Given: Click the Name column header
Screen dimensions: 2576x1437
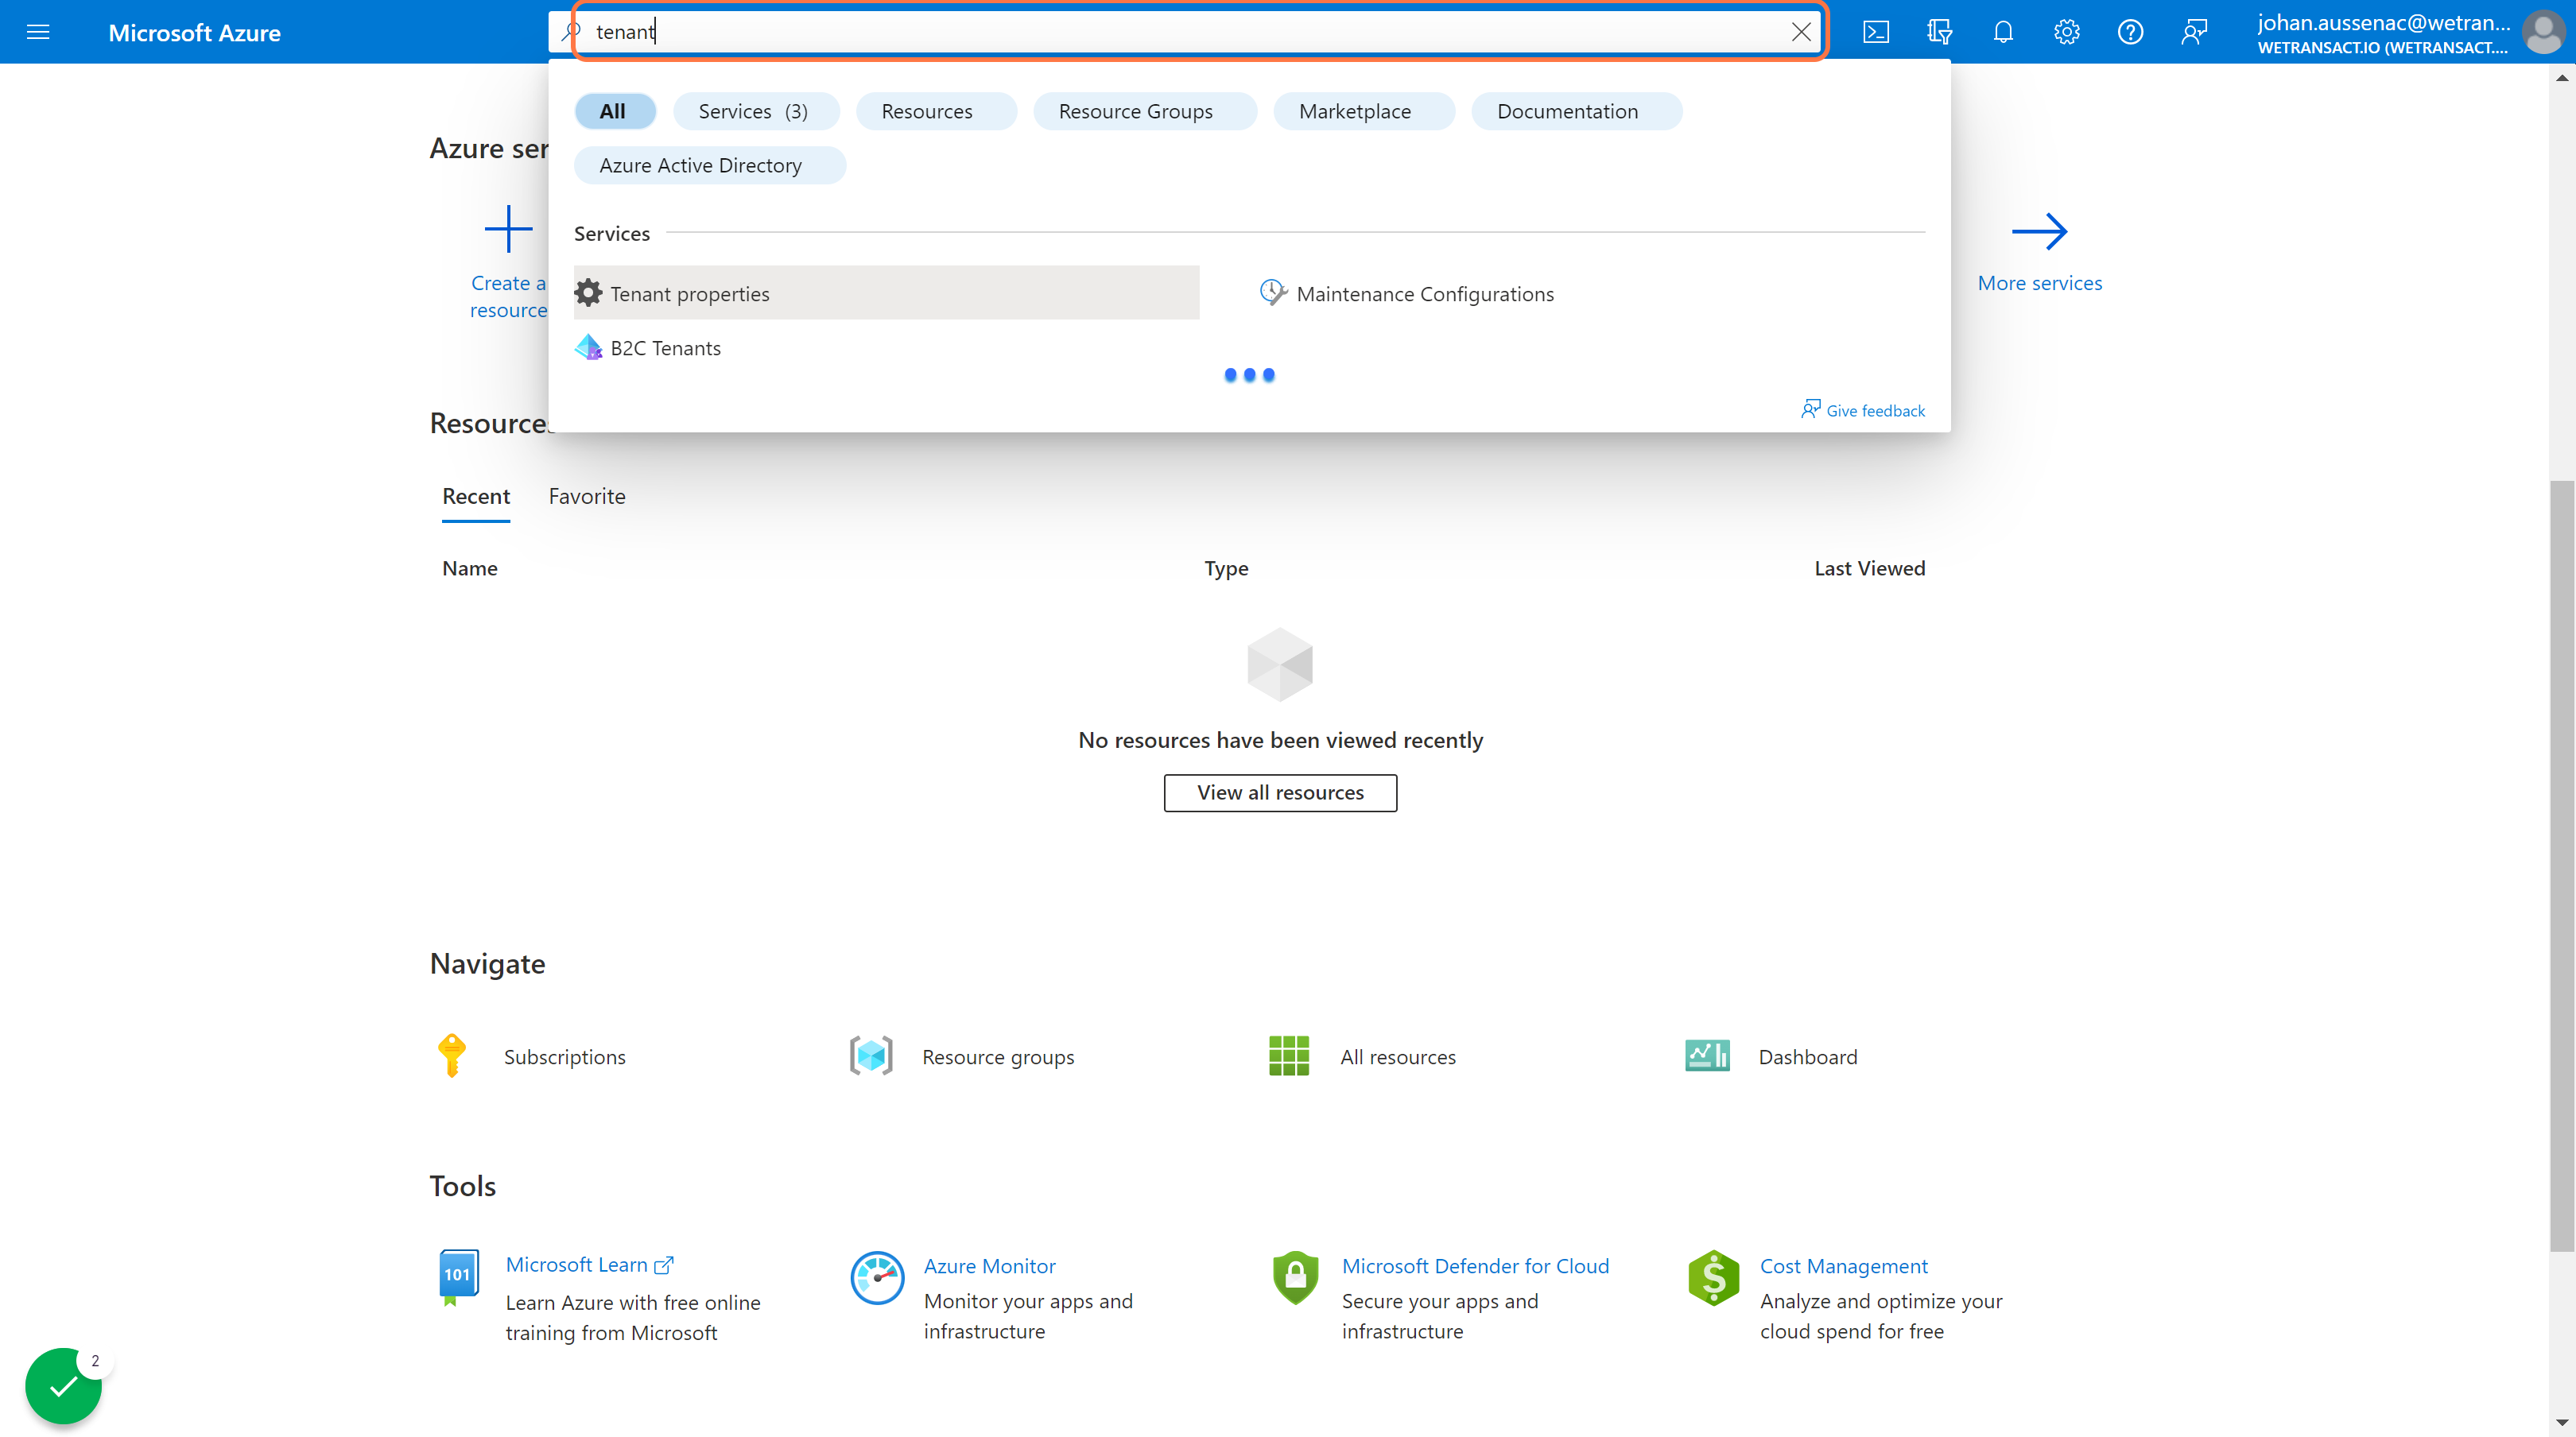Looking at the screenshot, I should tap(469, 568).
